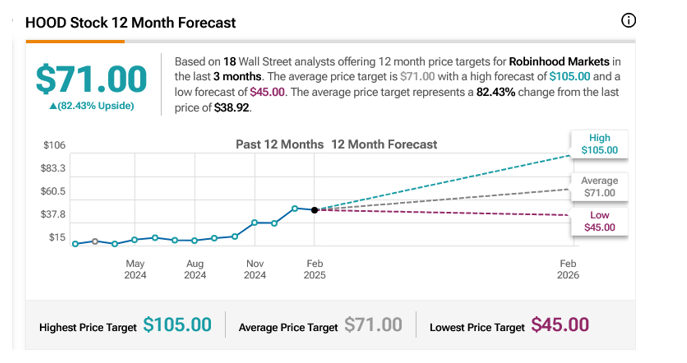Viewport: 687px width, 363px height.
Task: Click the $105.00 high forecast text link
Action: (x=570, y=77)
